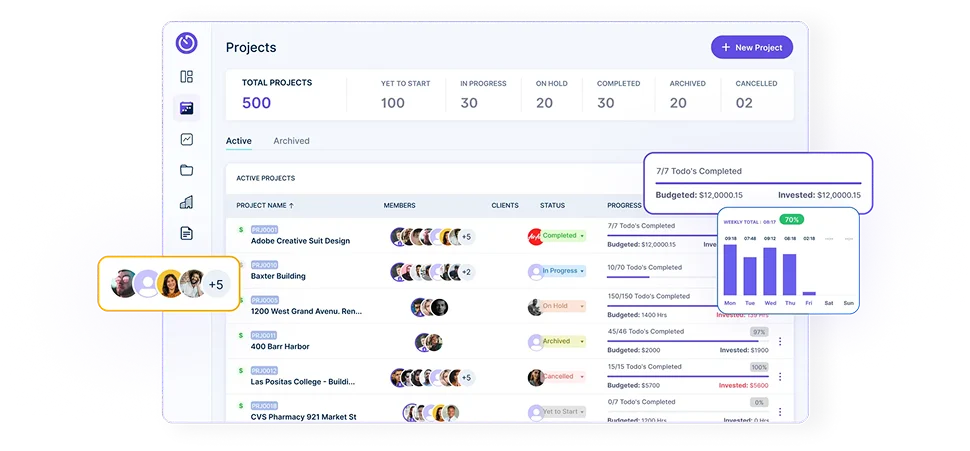Click the app logo in the sidebar
970x451 pixels.
[186, 43]
